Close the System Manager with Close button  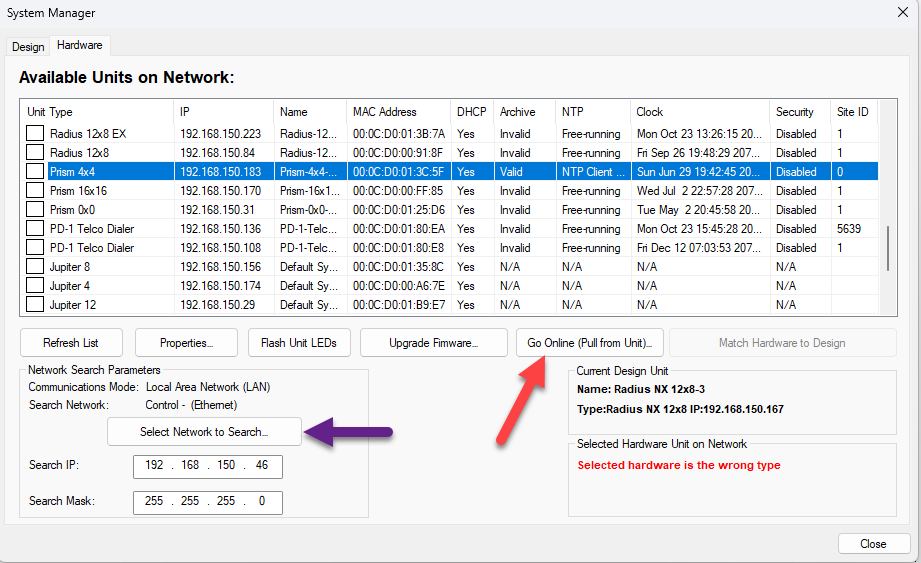(873, 544)
